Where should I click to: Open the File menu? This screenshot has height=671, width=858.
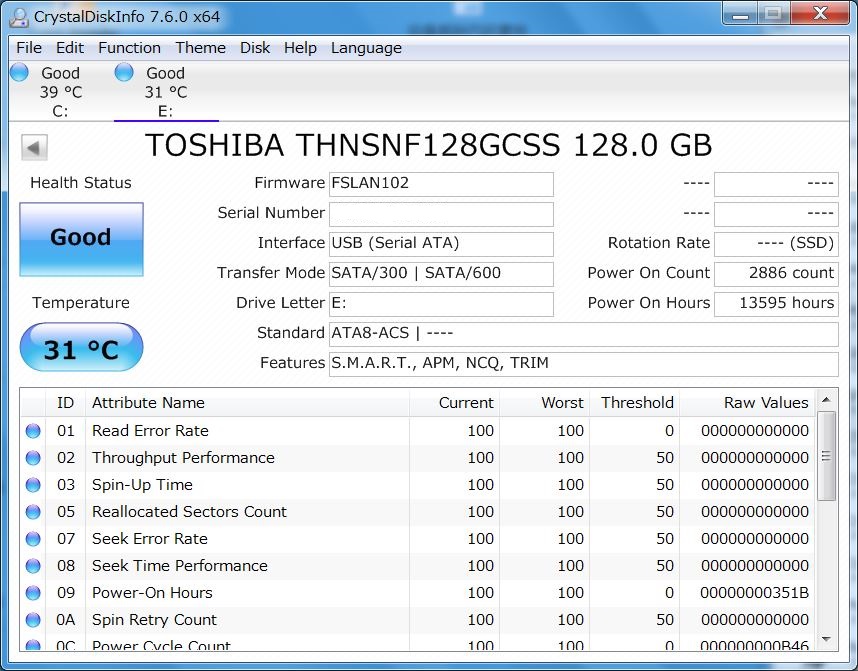(29, 48)
